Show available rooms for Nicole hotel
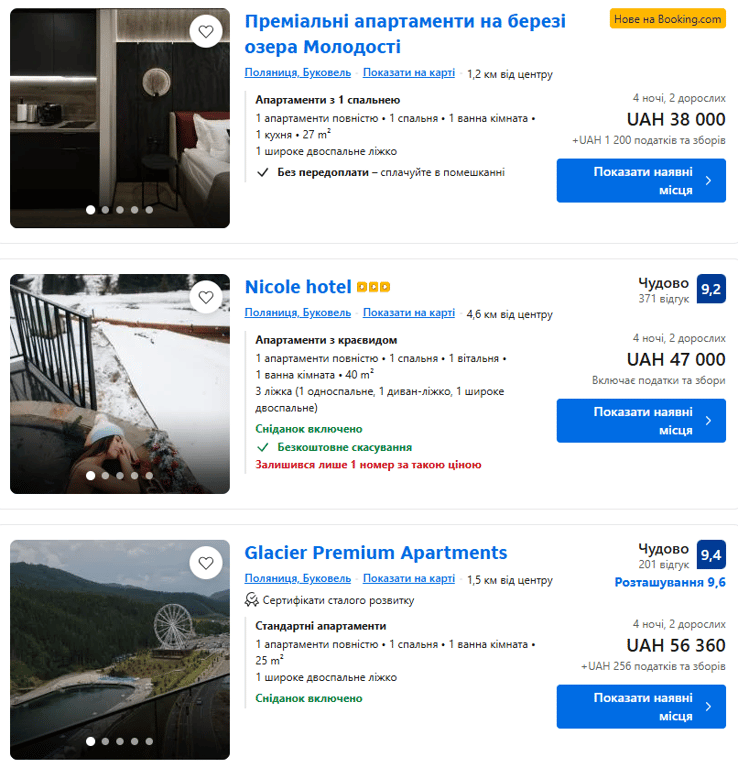738x768 pixels. (x=641, y=421)
